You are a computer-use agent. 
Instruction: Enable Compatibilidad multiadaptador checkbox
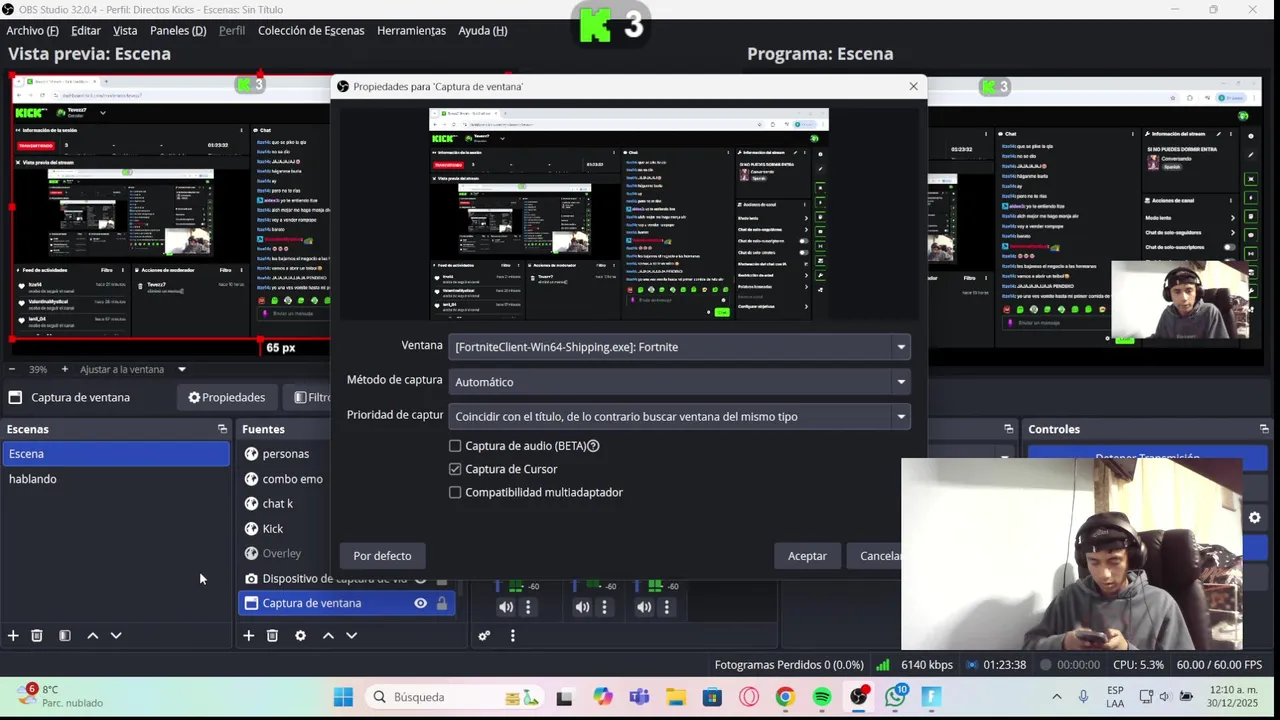(x=455, y=492)
